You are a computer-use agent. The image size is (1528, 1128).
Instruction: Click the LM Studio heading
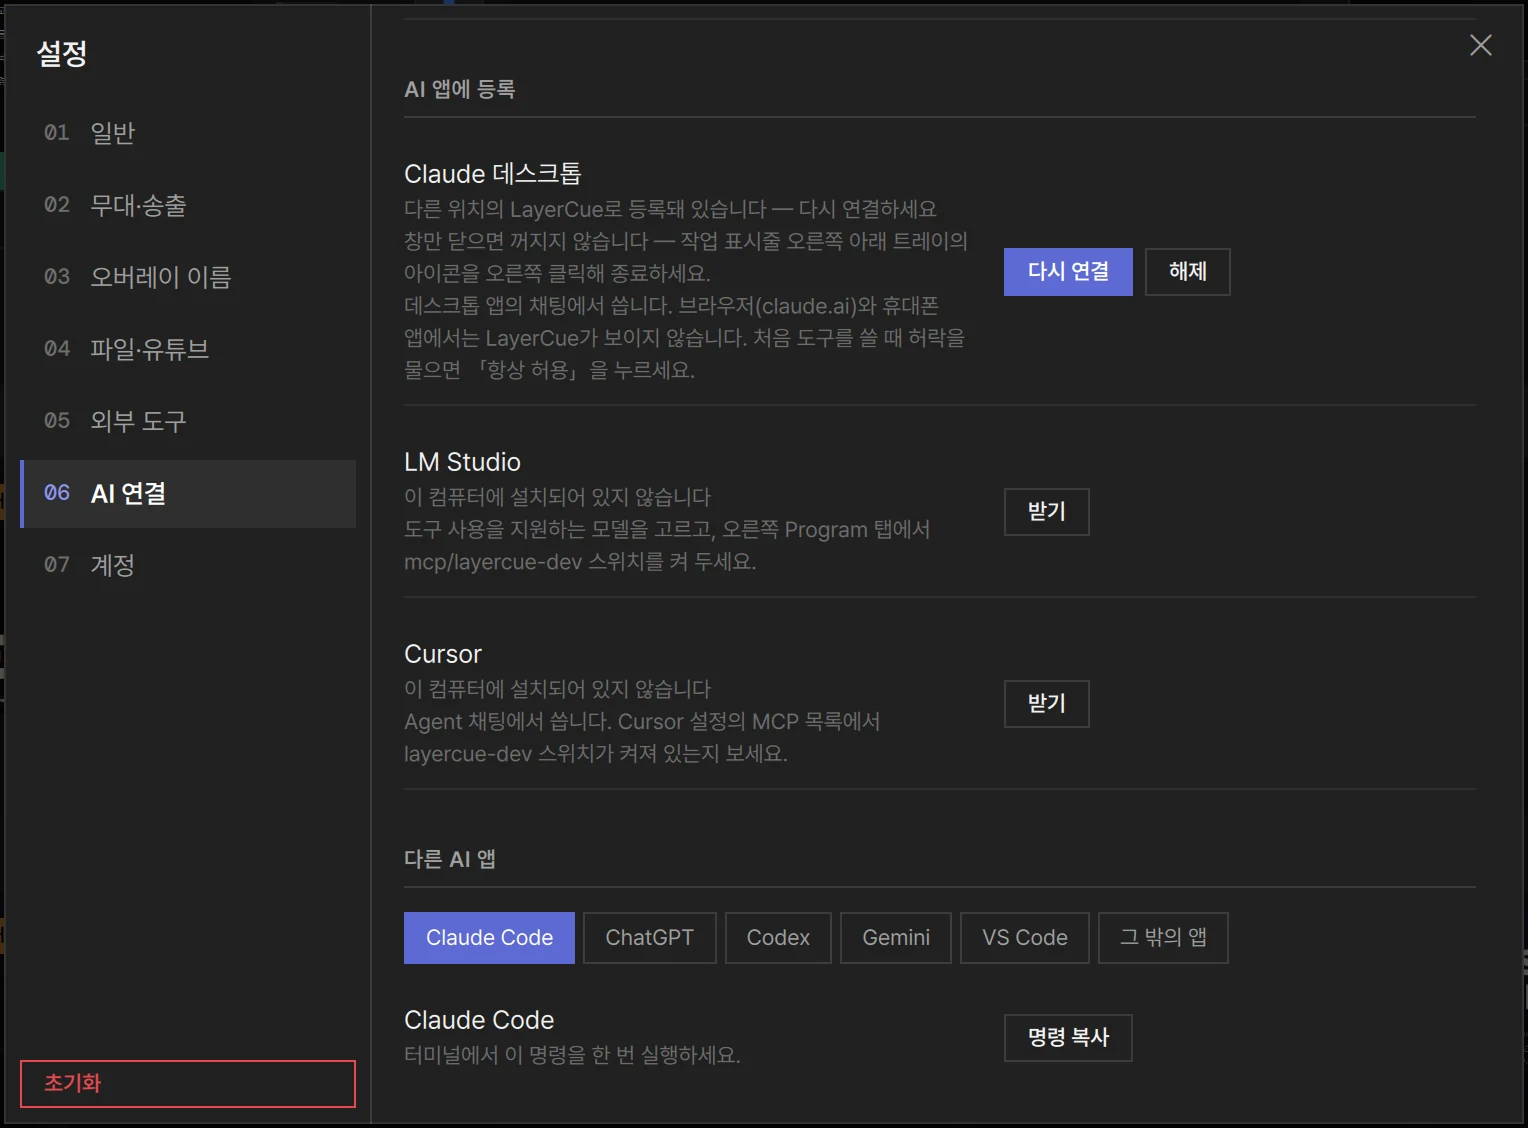462,462
